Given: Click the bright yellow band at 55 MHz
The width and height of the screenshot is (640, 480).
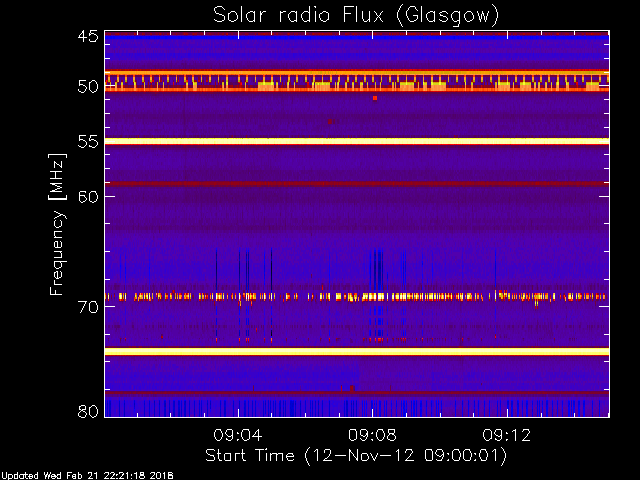Looking at the screenshot, I should coord(357,141).
